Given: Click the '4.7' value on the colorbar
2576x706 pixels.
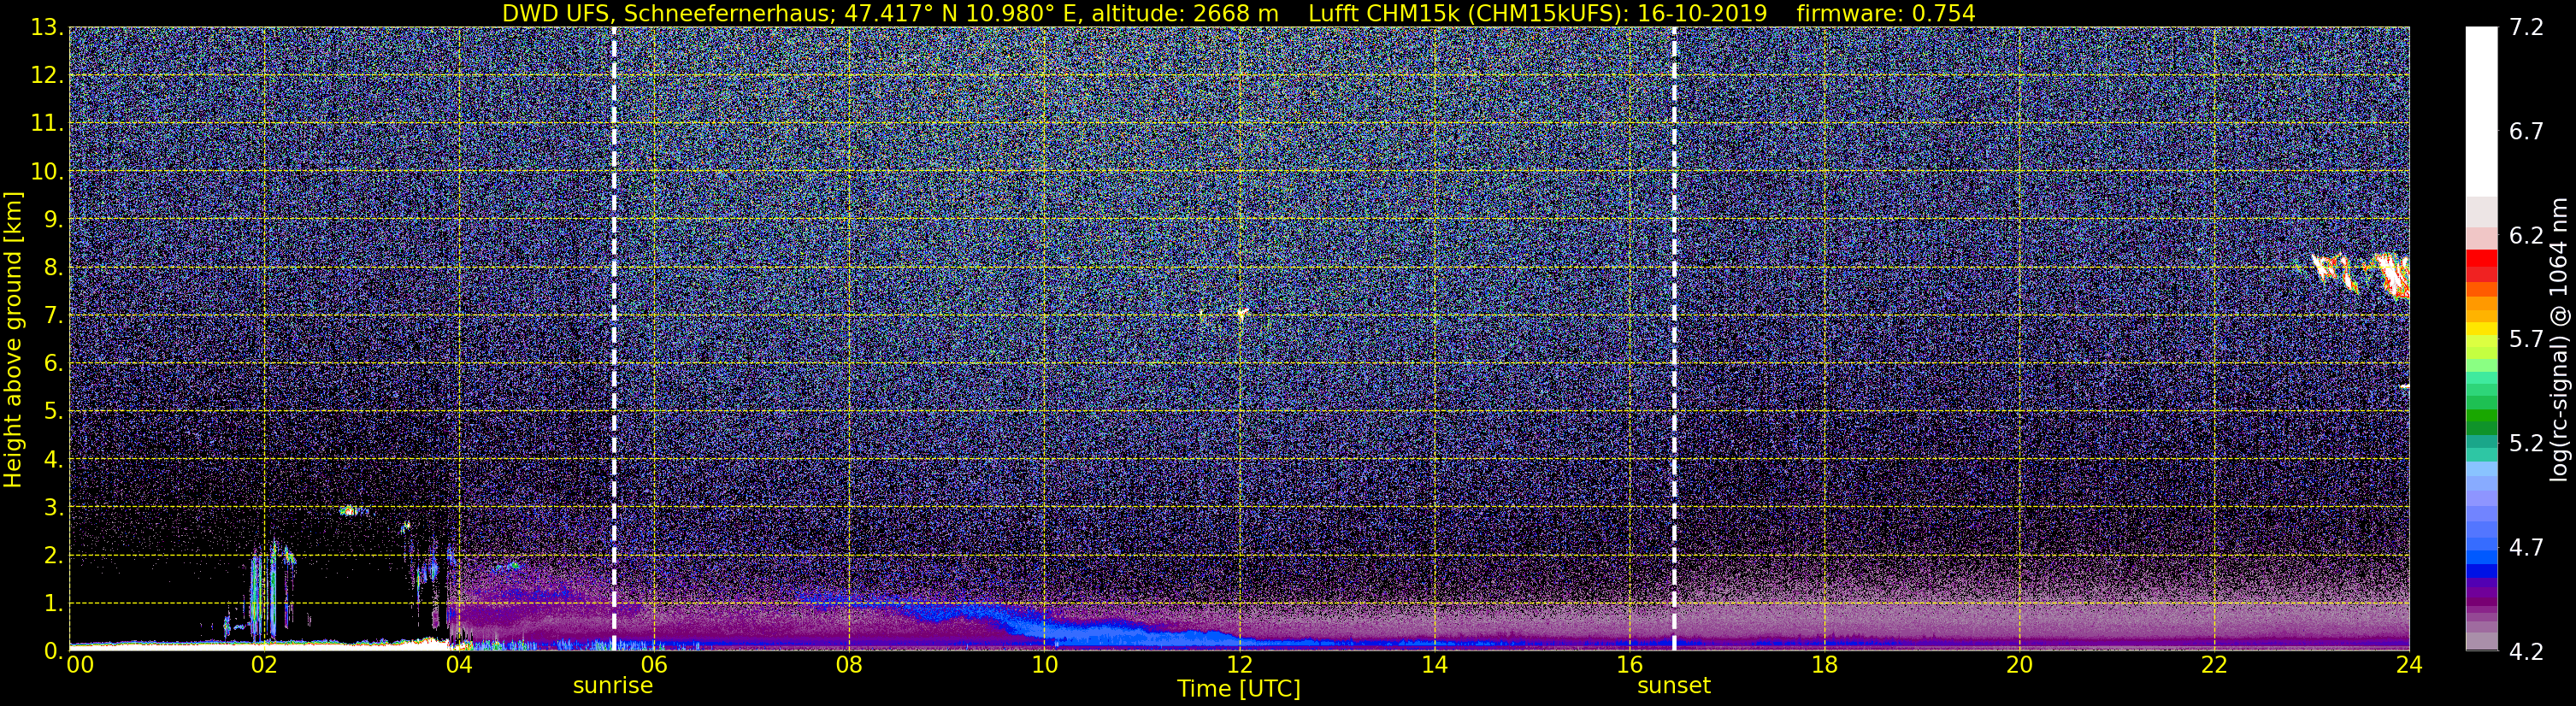Looking at the screenshot, I should tap(2526, 548).
